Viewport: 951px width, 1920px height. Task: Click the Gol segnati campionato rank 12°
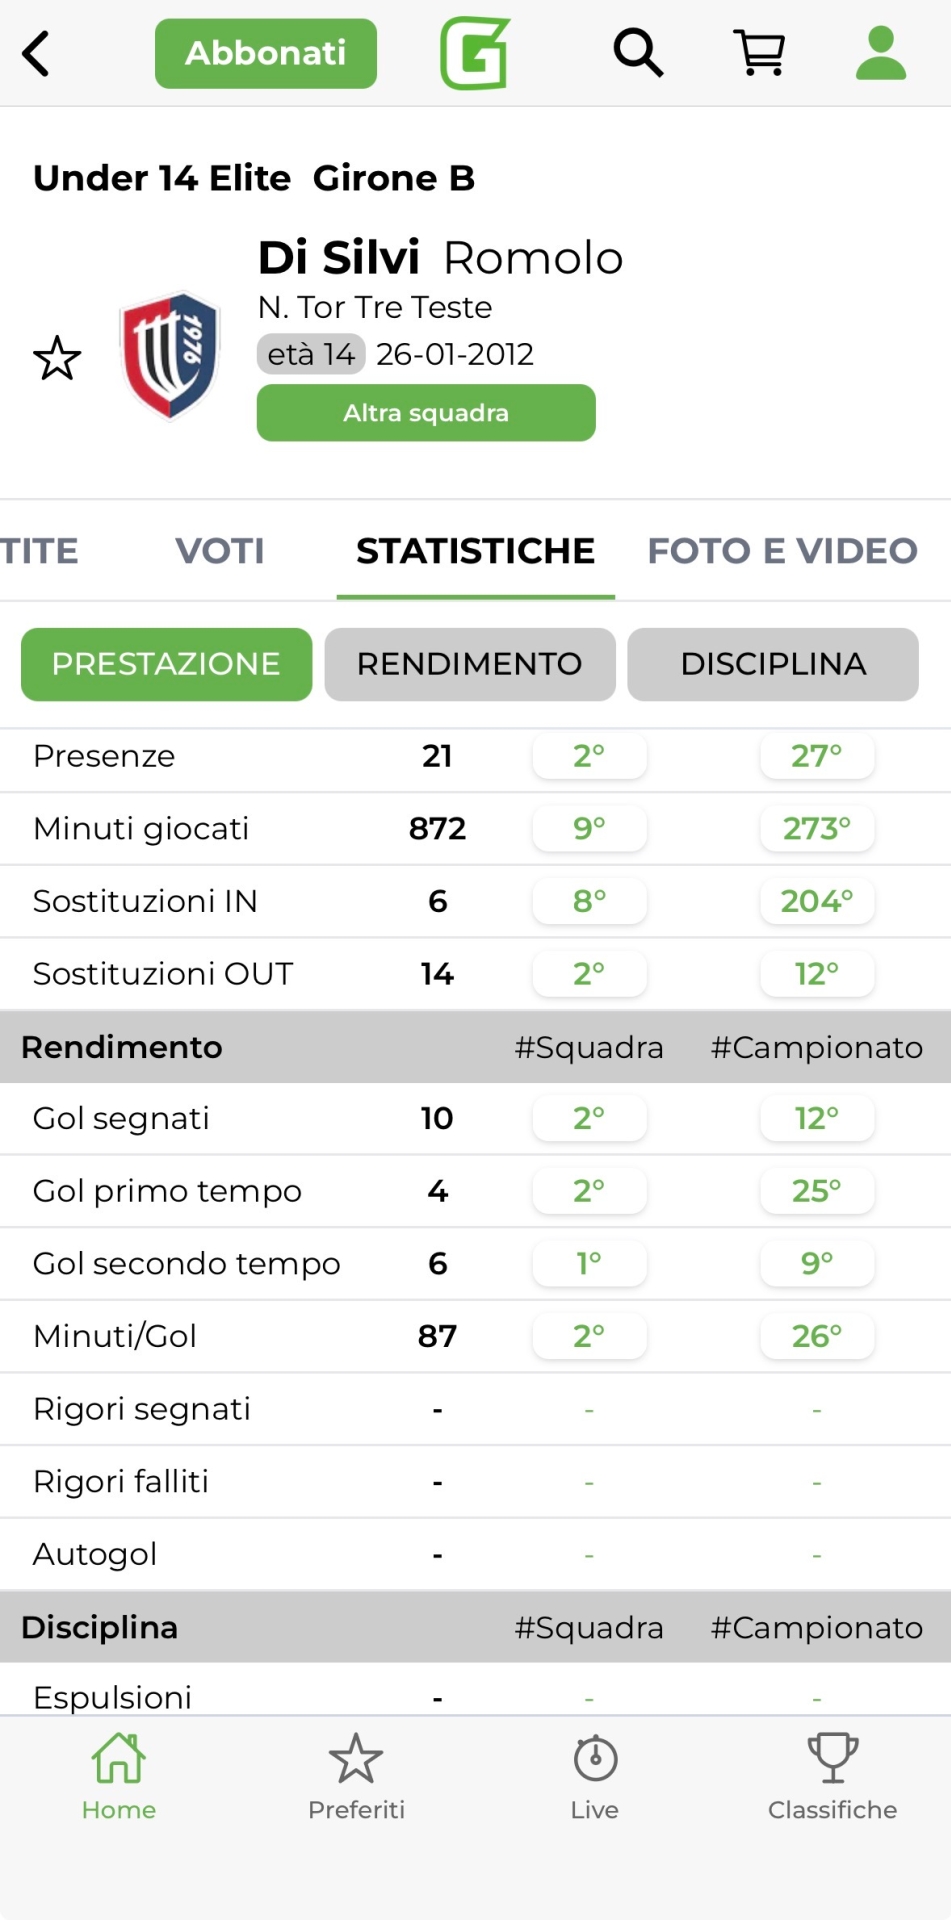point(817,1118)
